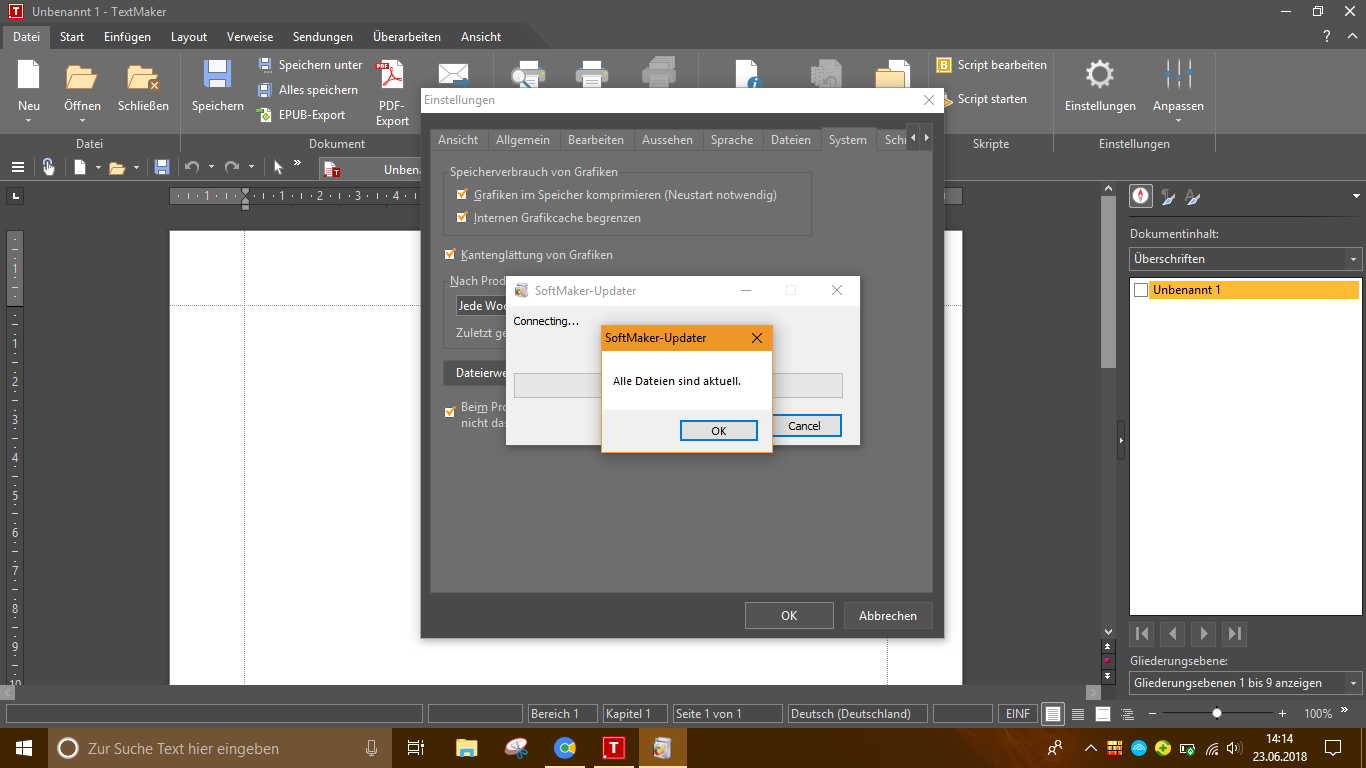Click the zoom out minus button
1366x768 pixels.
(1152, 714)
